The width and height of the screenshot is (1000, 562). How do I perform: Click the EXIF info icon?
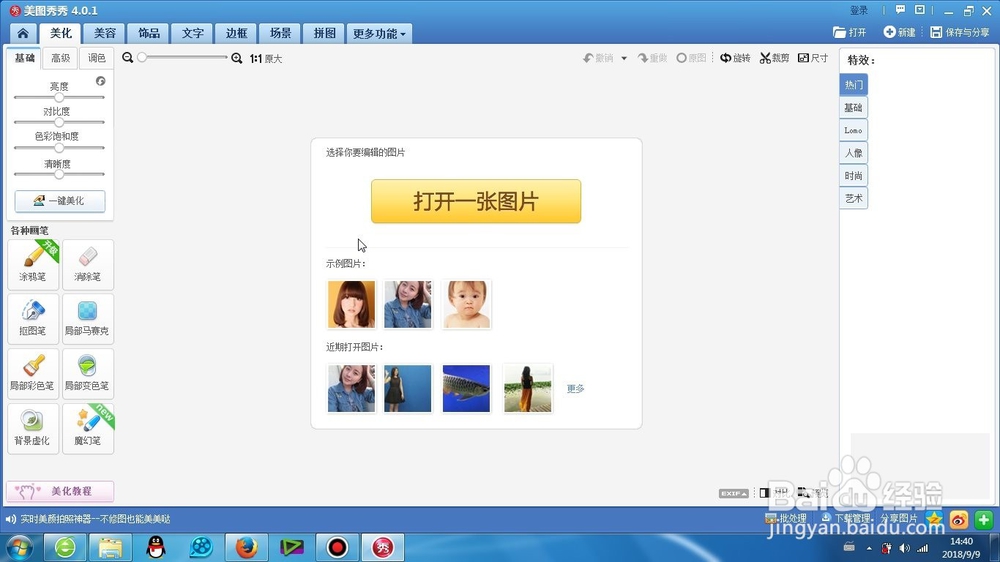tap(733, 493)
